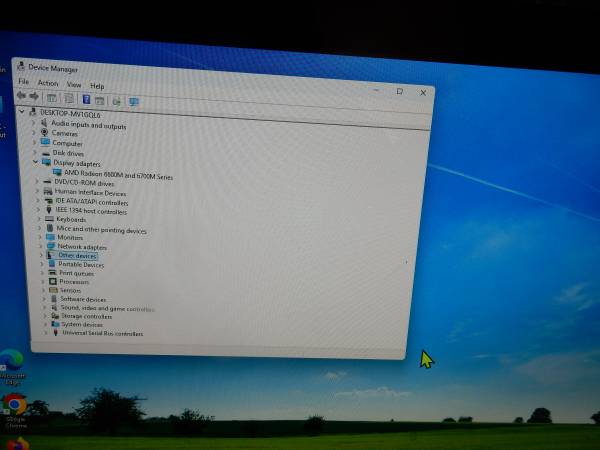Screen dimensions: 600x450
Task: Click the Forward arrow toolbar icon
Action: (x=33, y=97)
